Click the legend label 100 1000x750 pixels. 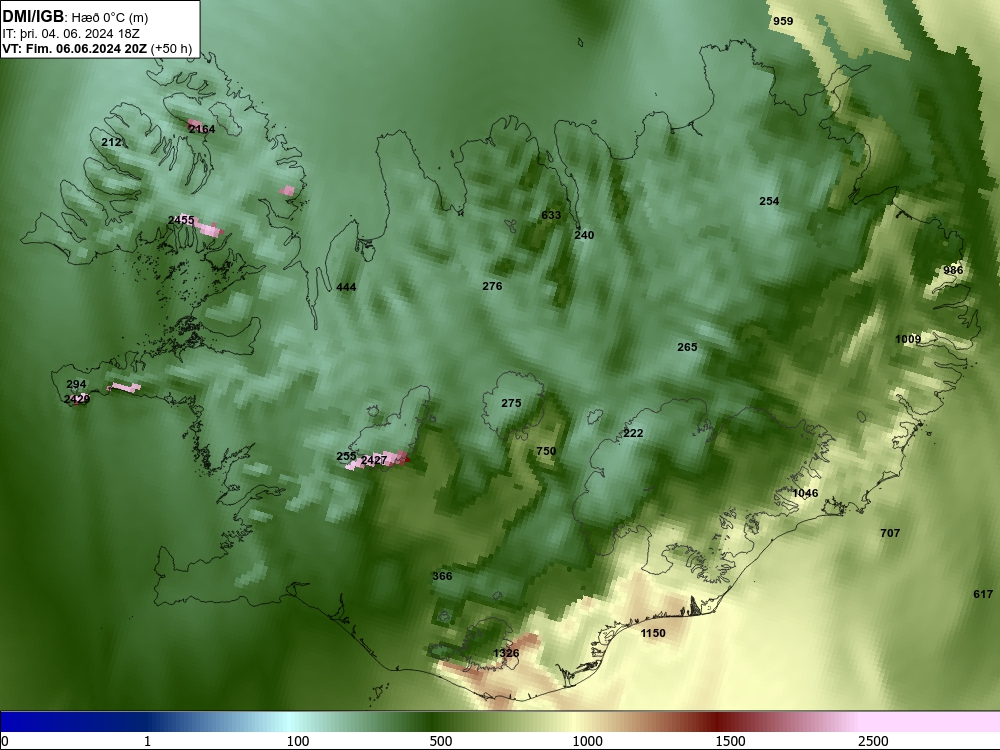pyautogui.click(x=298, y=741)
